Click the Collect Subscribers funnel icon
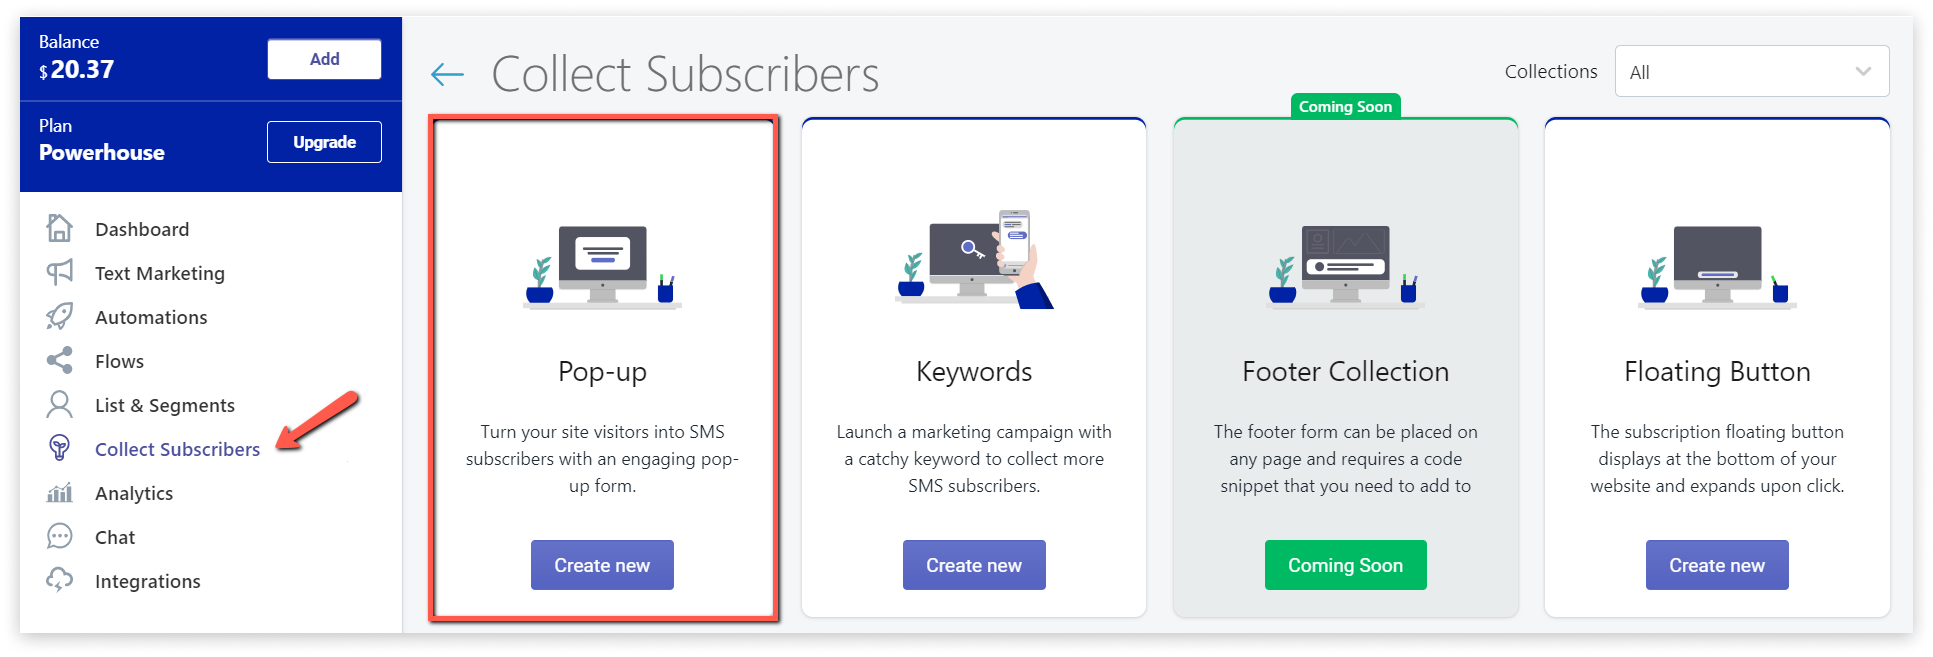This screenshot has width=1933, height=657. (60, 448)
